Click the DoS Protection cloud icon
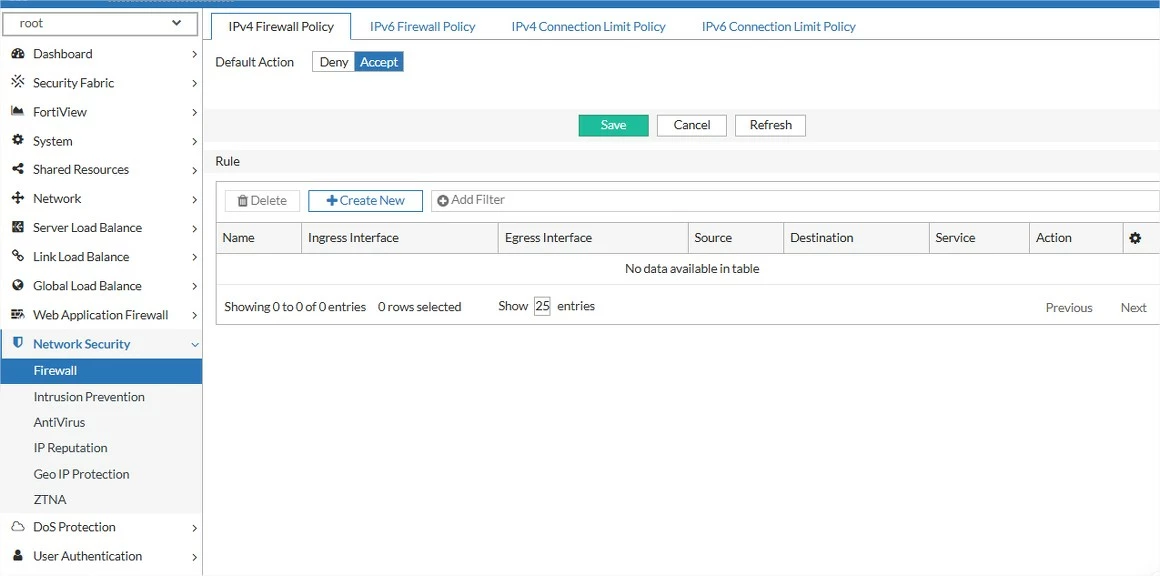1160x576 pixels. point(18,526)
